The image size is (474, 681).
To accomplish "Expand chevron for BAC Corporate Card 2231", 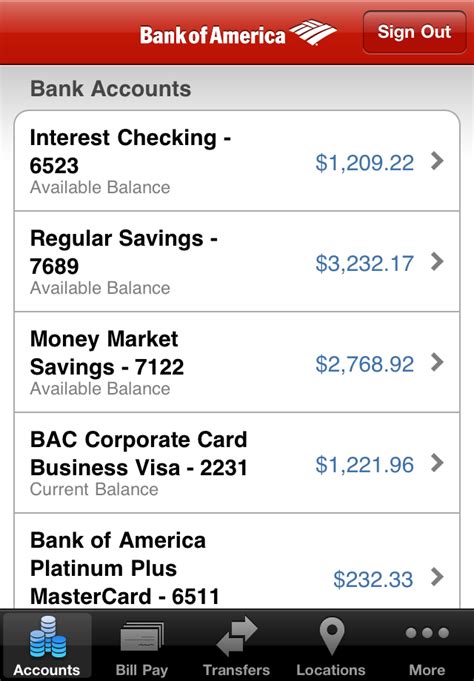I will point(438,463).
